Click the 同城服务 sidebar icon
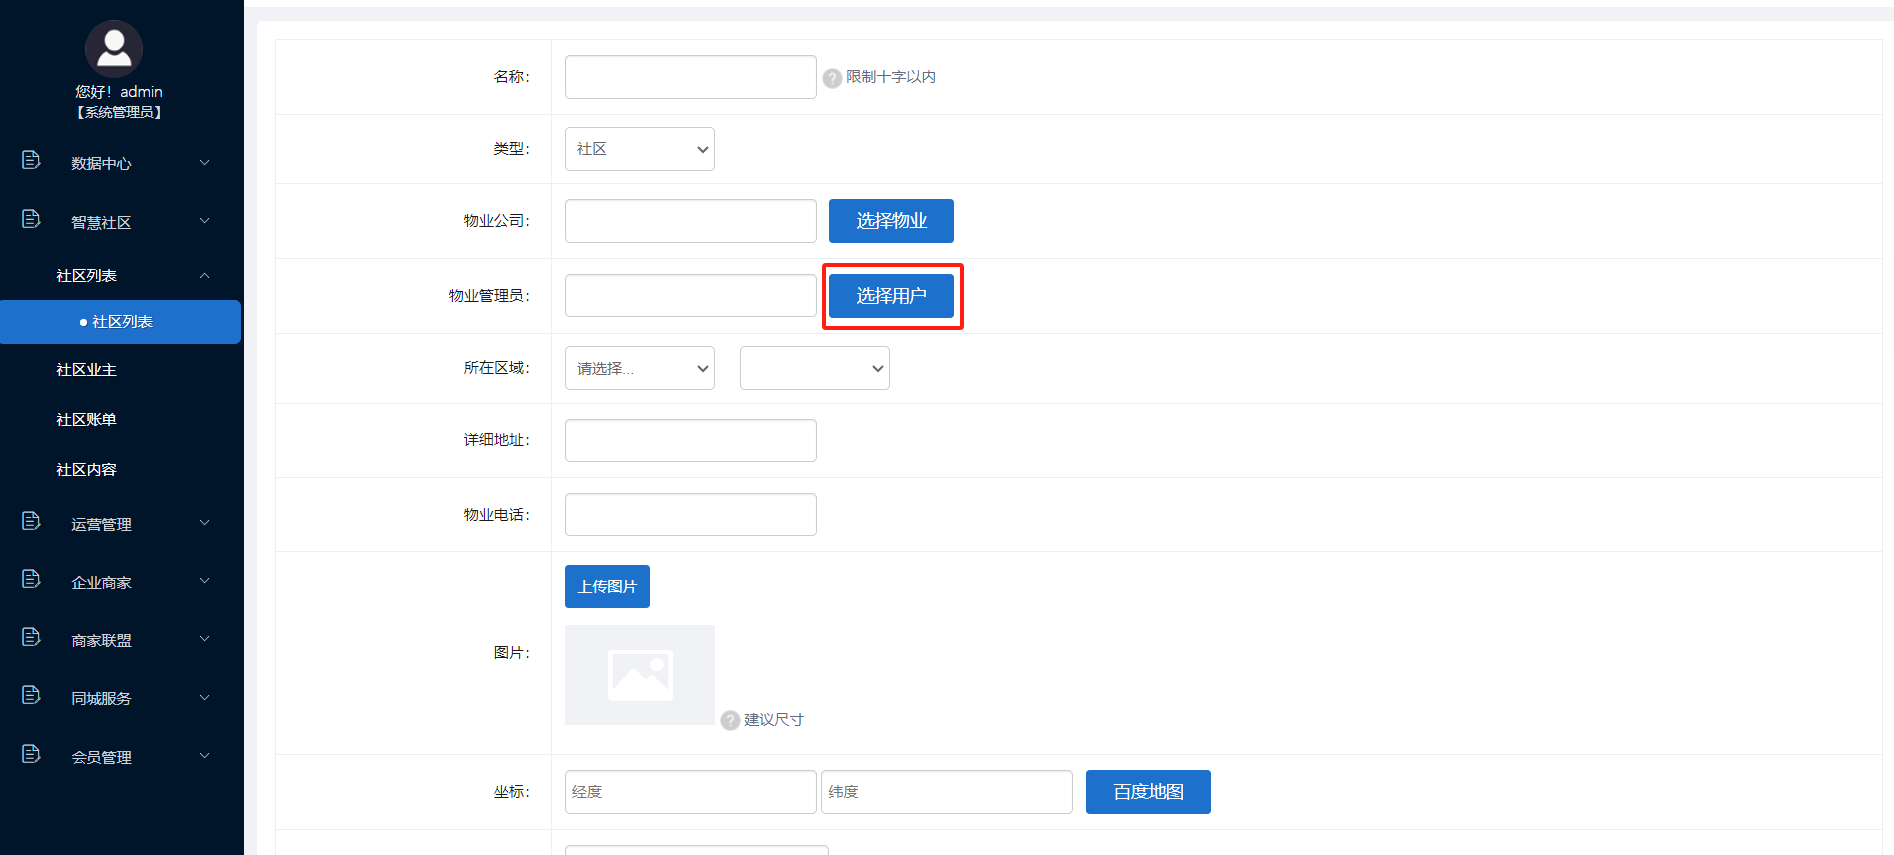 pyautogui.click(x=31, y=695)
